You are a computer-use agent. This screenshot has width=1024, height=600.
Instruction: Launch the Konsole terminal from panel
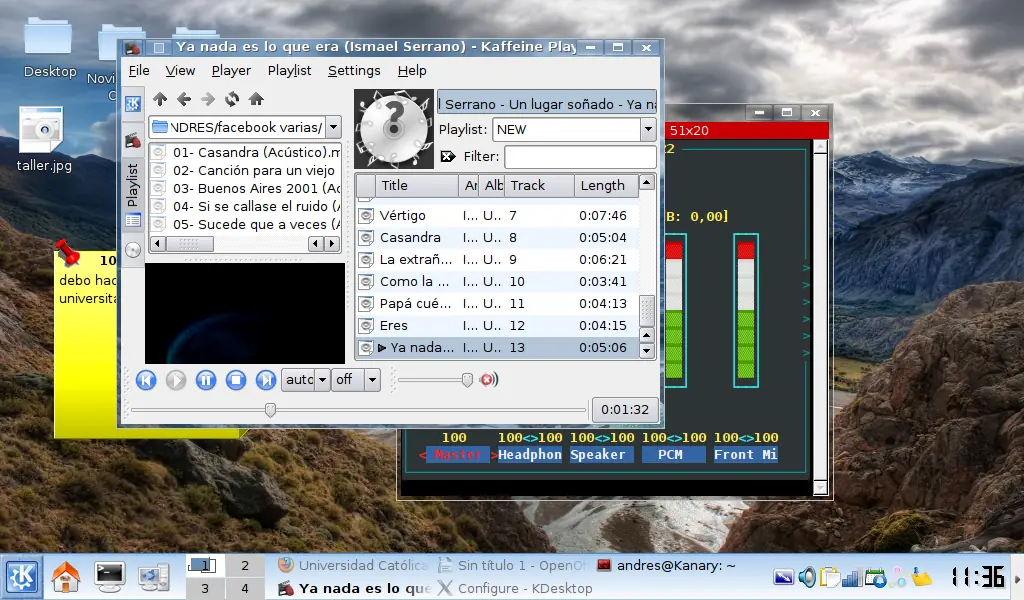tap(109, 576)
